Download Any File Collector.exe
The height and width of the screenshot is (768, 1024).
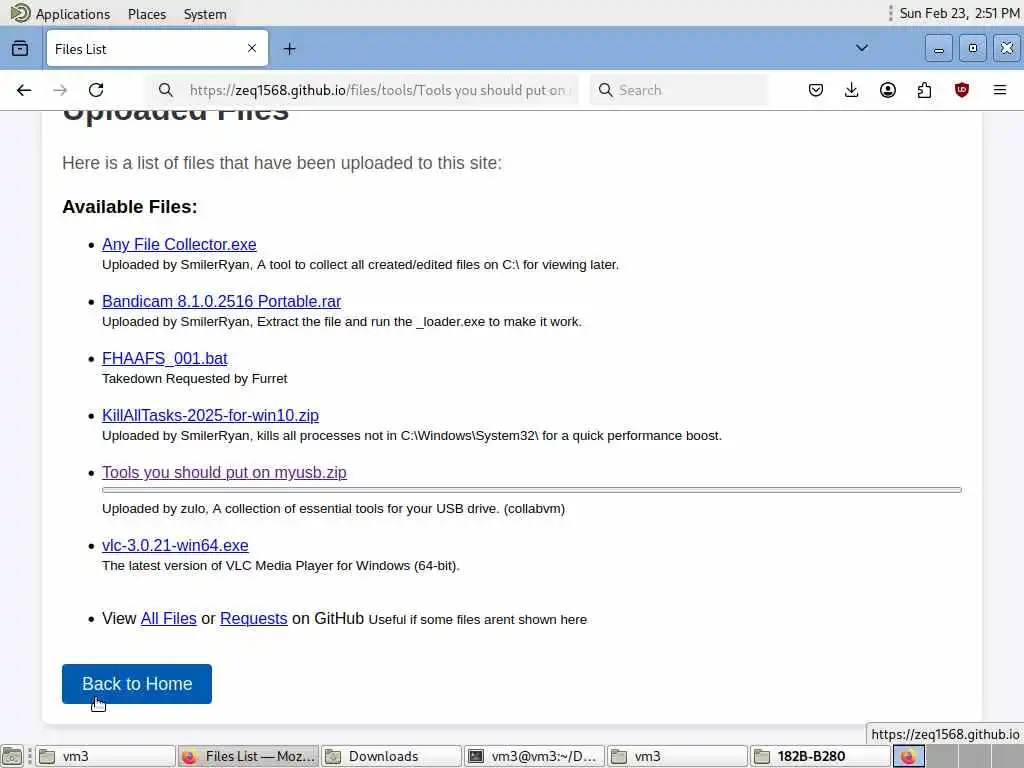point(179,244)
